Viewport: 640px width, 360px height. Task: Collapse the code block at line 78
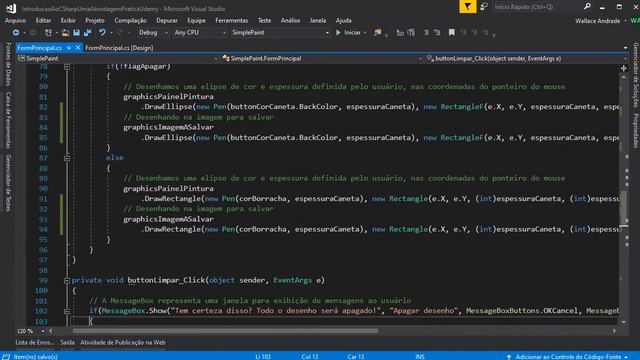67,66
